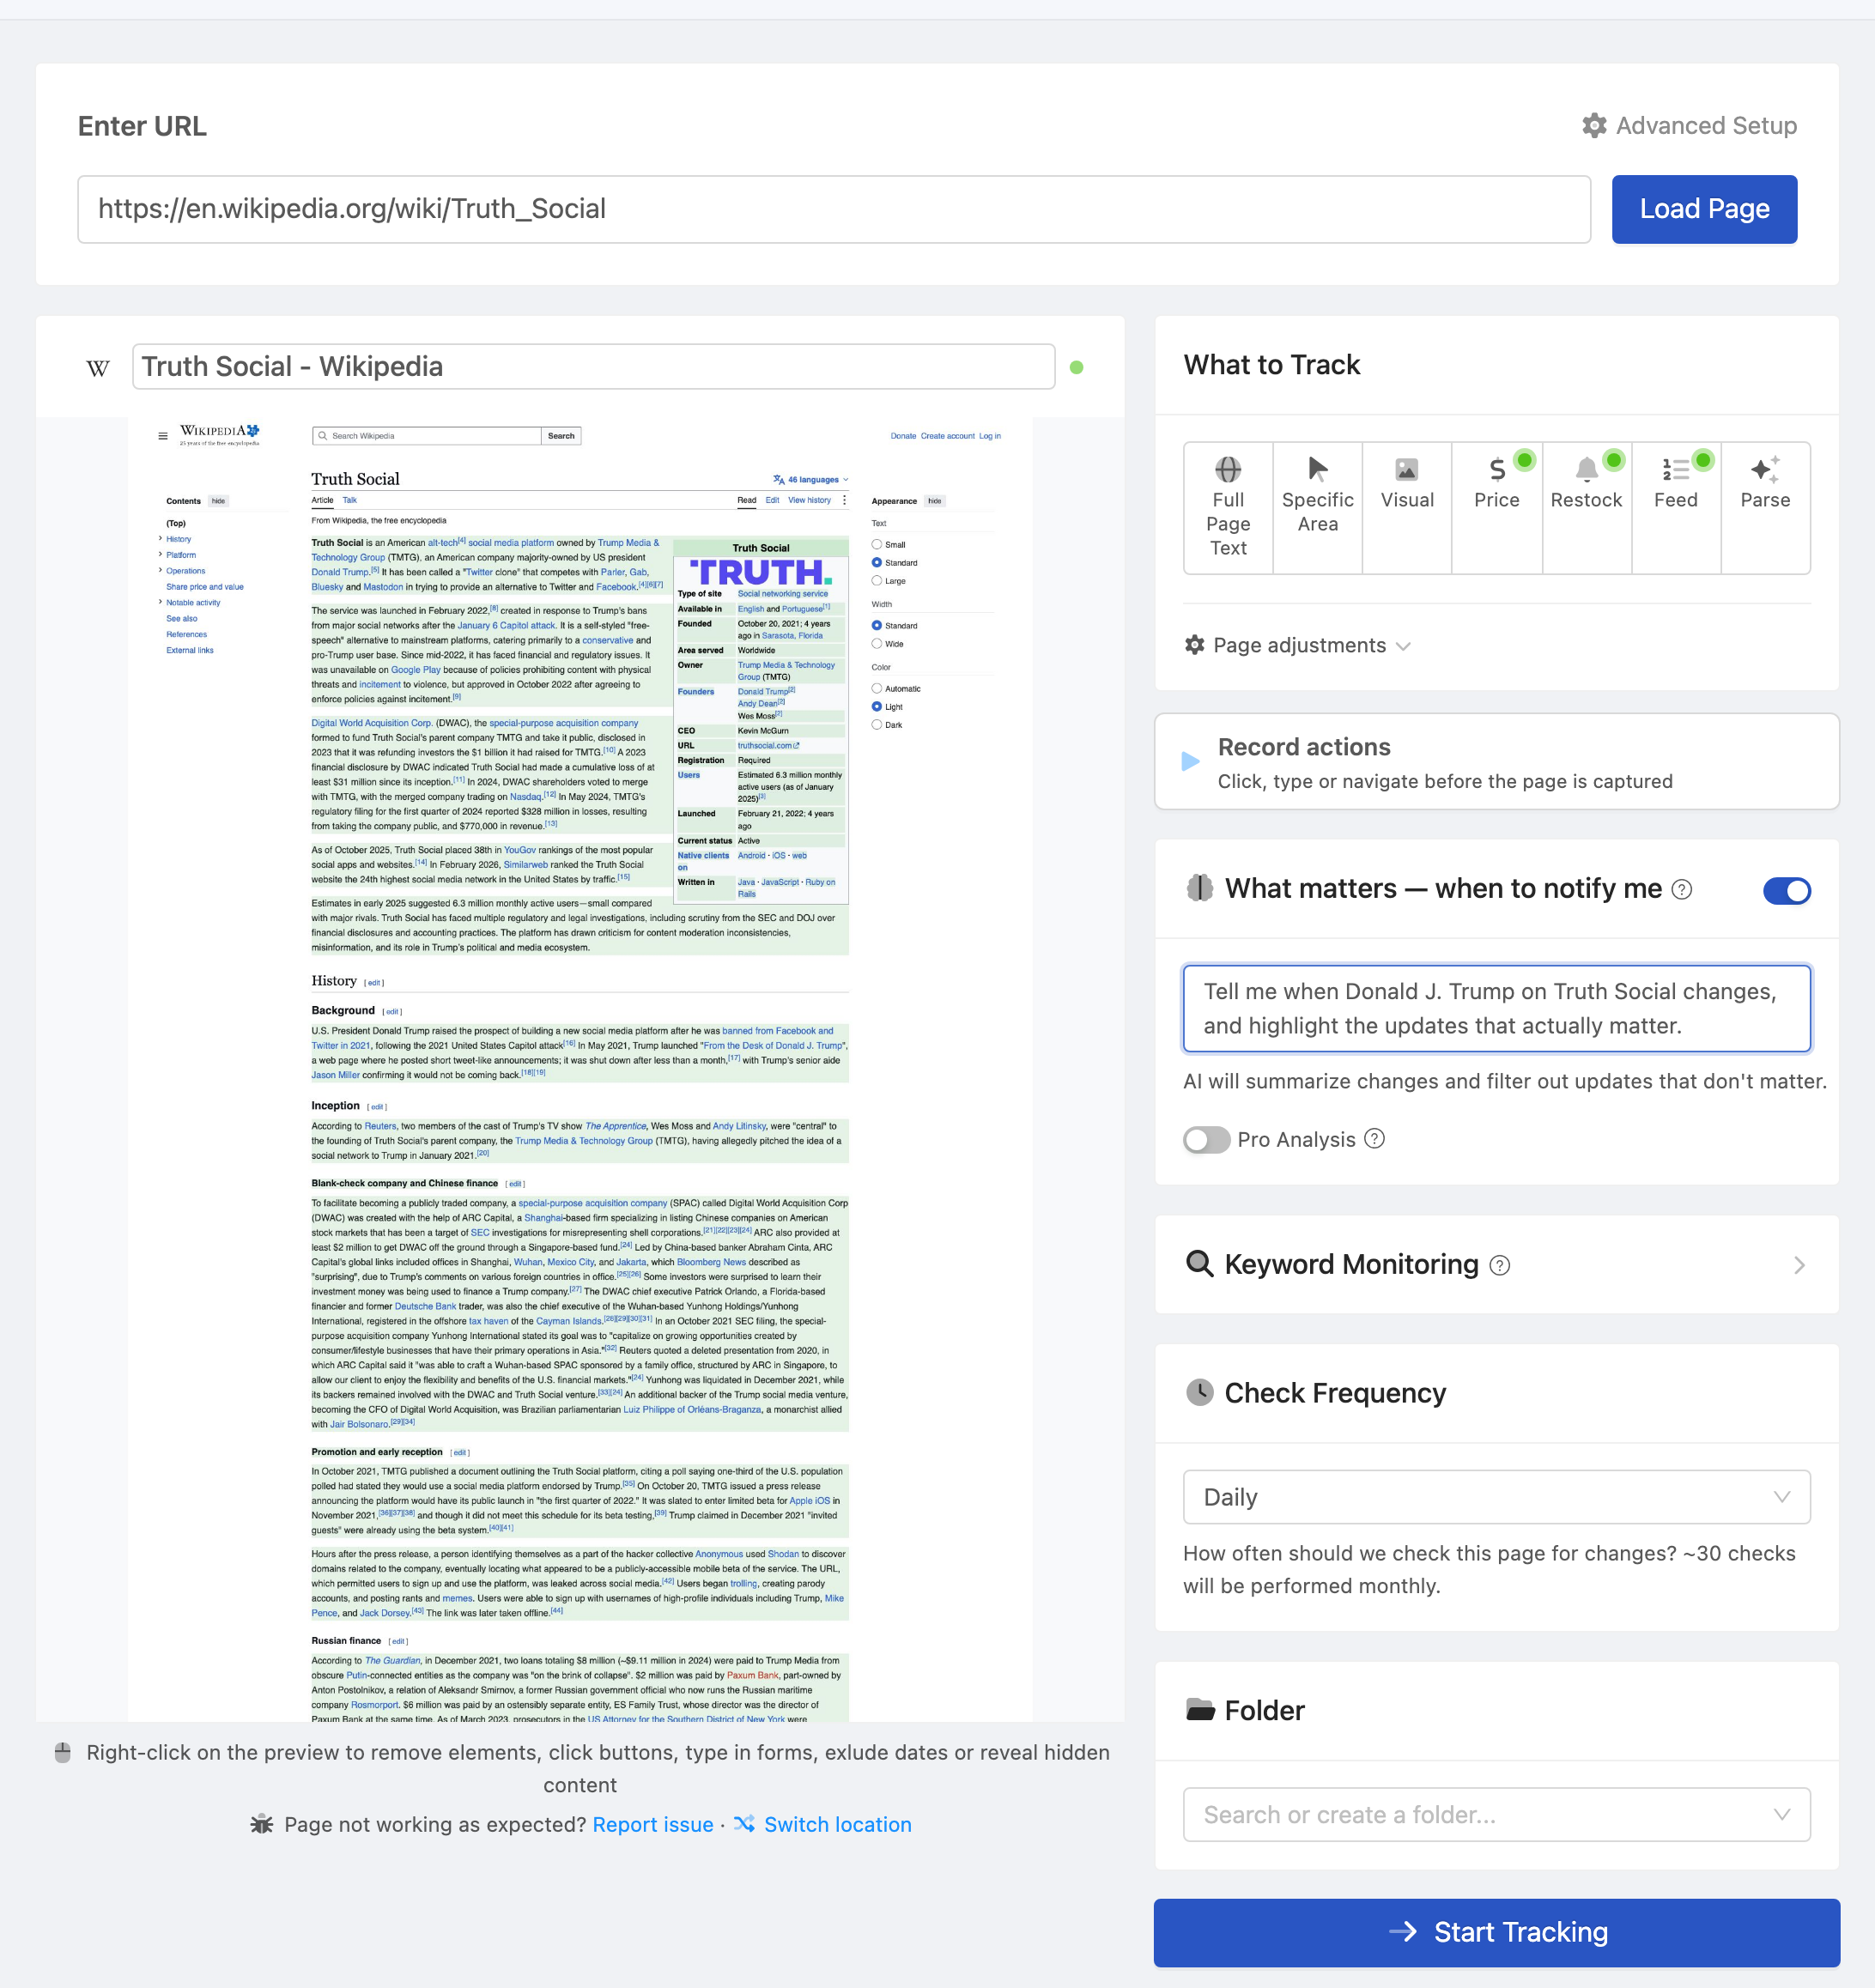The width and height of the screenshot is (1875, 1988).
Task: Click the Record actions play icon
Action: (1190, 761)
